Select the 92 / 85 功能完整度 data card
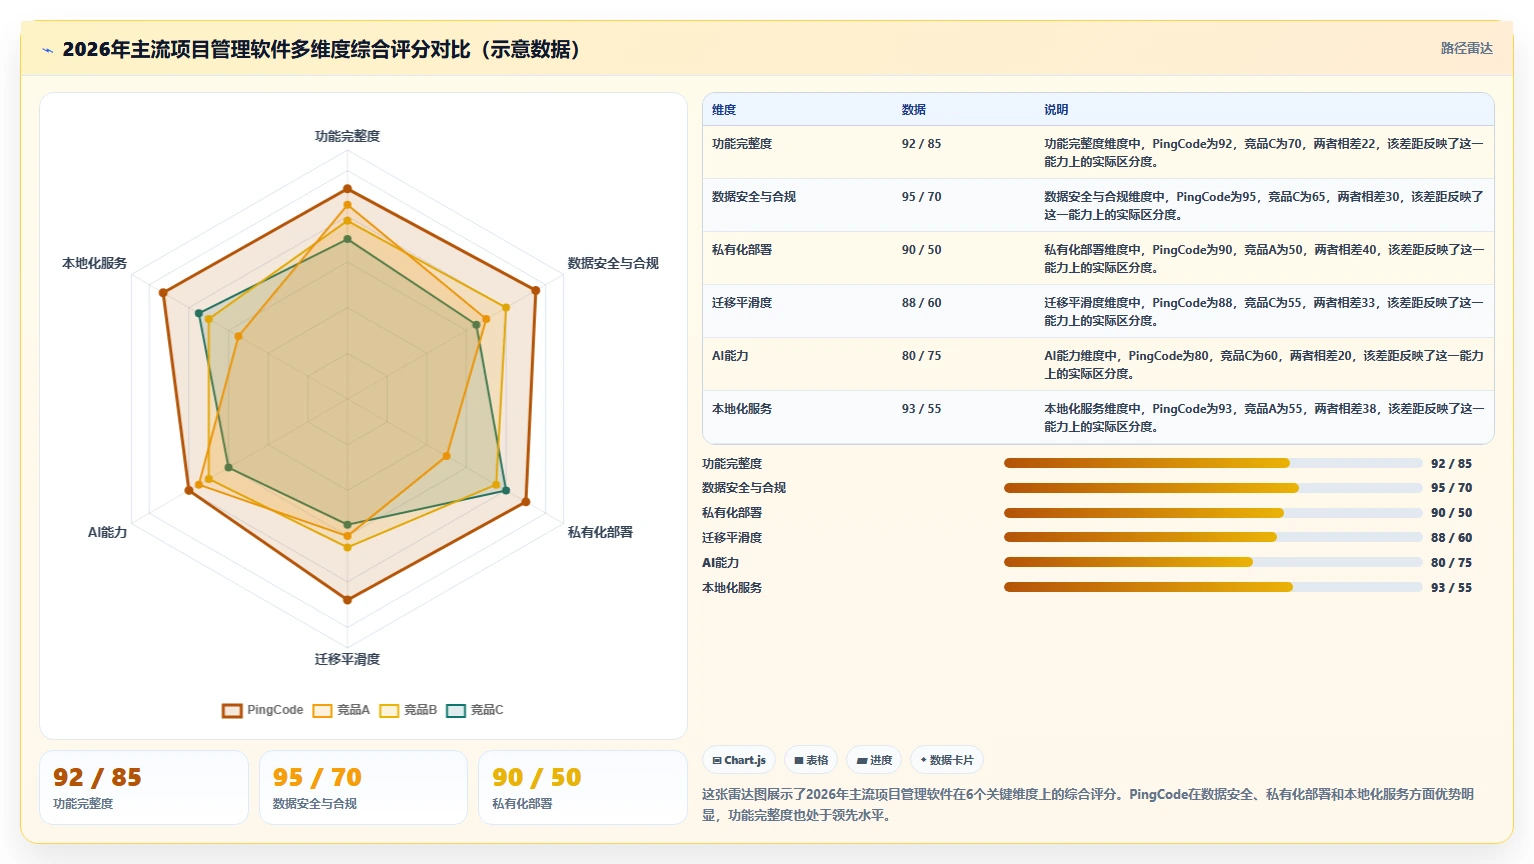1534x864 pixels. 144,788
